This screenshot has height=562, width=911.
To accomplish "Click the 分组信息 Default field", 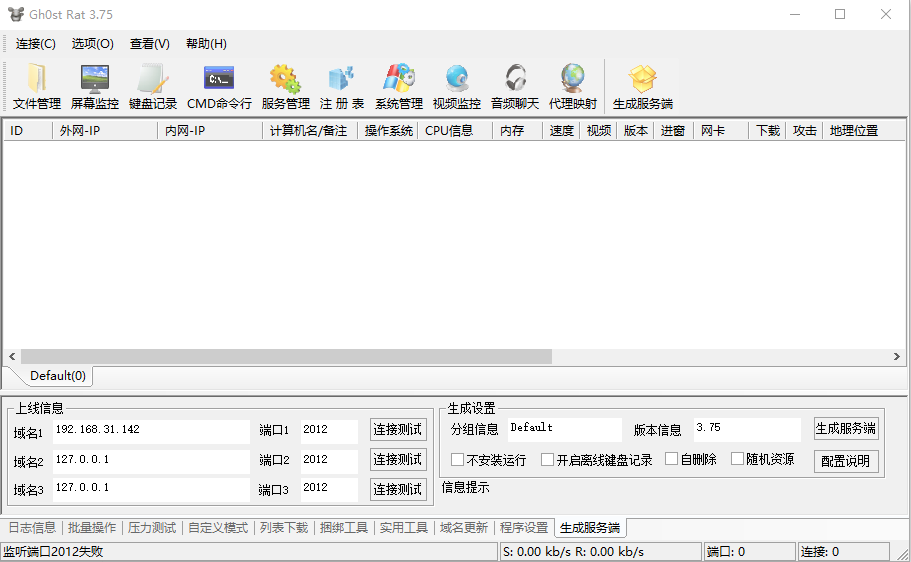I will pos(564,429).
